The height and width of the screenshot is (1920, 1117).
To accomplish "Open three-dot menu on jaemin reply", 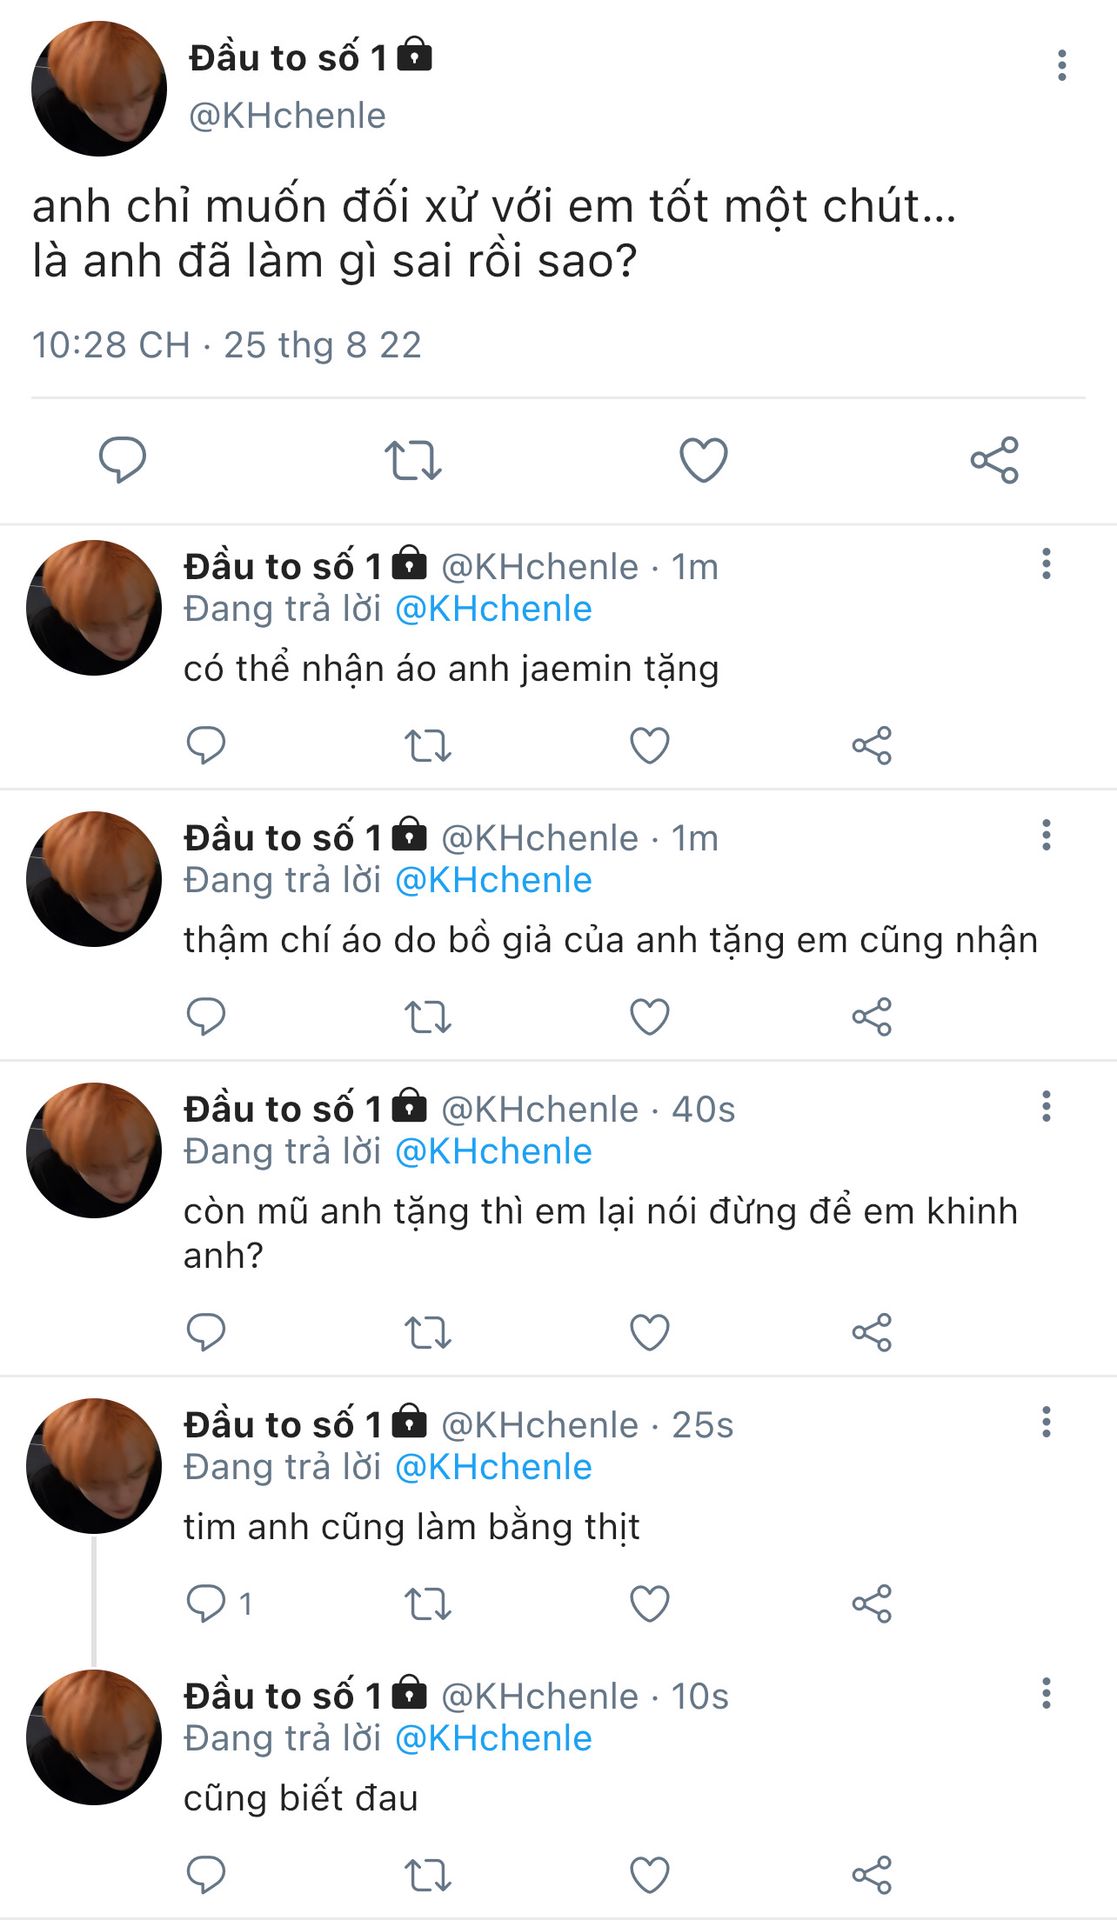I will click(x=1046, y=564).
